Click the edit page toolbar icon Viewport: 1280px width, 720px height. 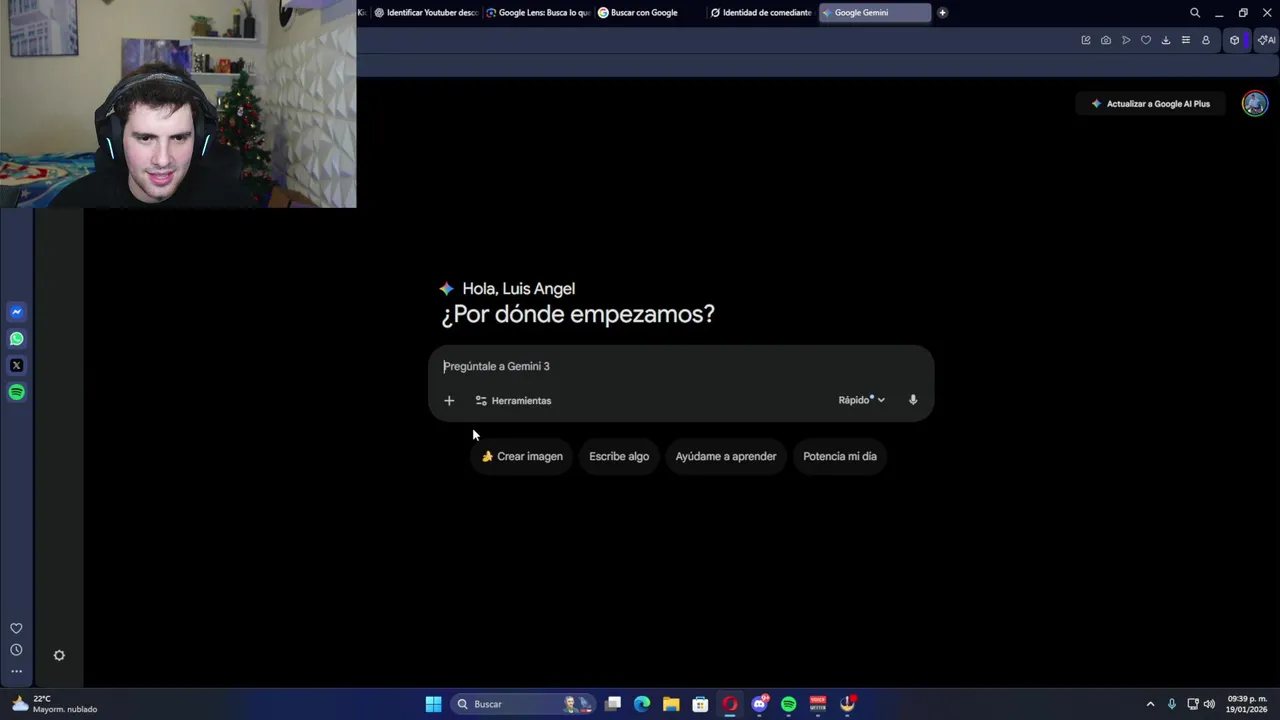[1086, 40]
